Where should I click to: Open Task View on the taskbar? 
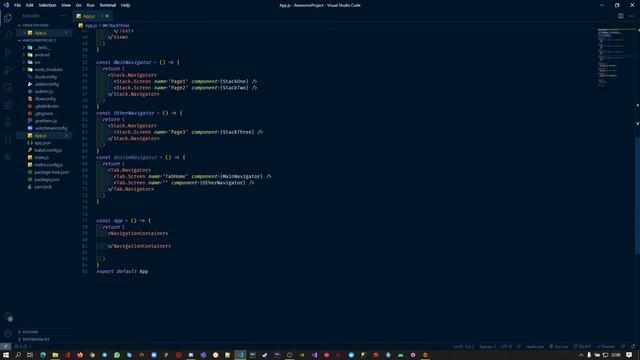pyautogui.click(x=30, y=355)
